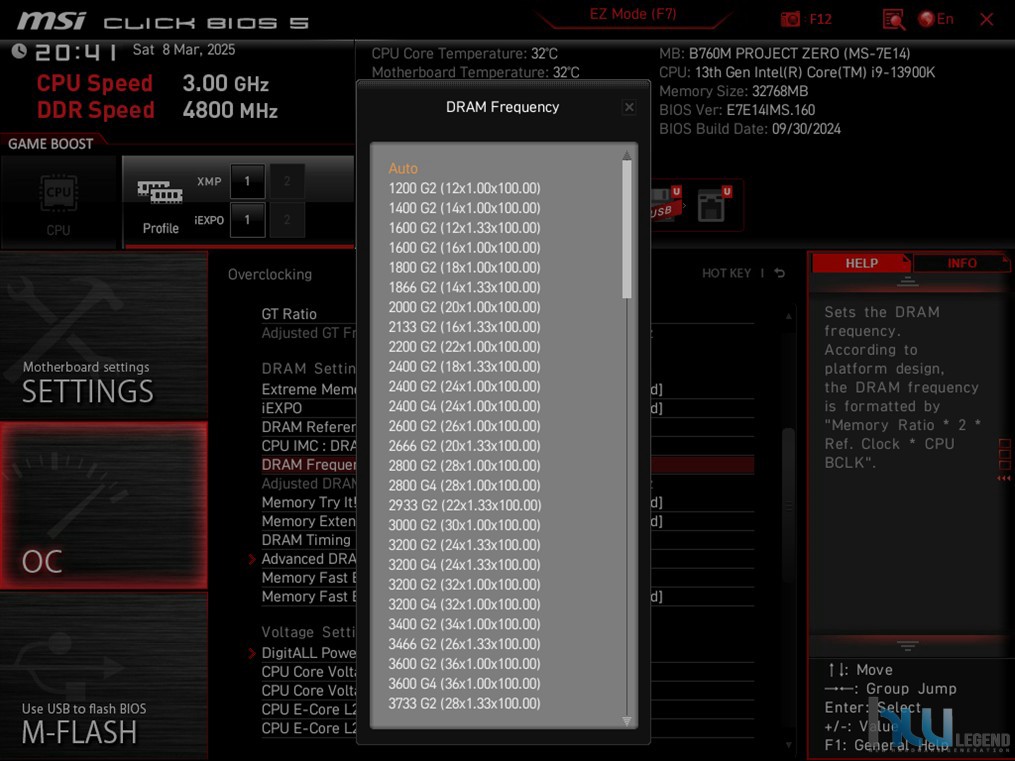Viewport: 1015px width, 761px height.
Task: Click the DRAM Frequency list scrollbar thumb
Action: [626, 229]
